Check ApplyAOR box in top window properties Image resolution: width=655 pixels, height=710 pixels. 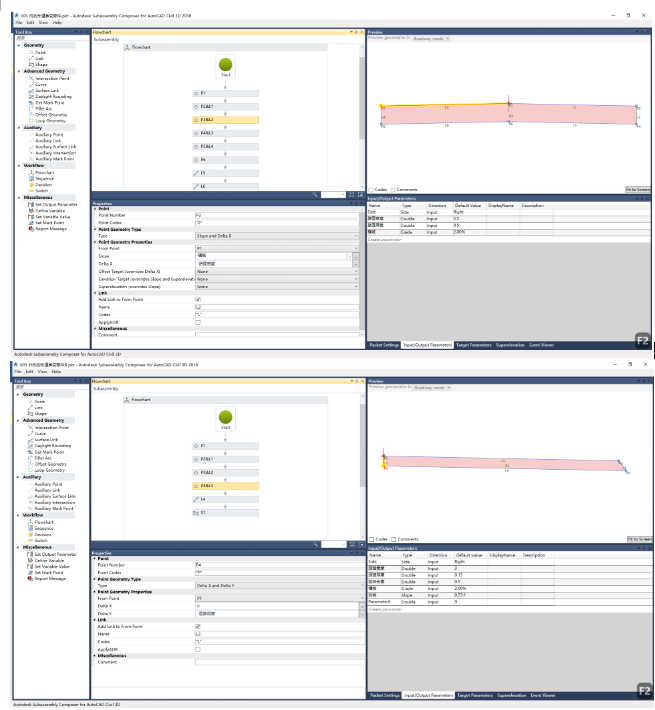coord(198,322)
